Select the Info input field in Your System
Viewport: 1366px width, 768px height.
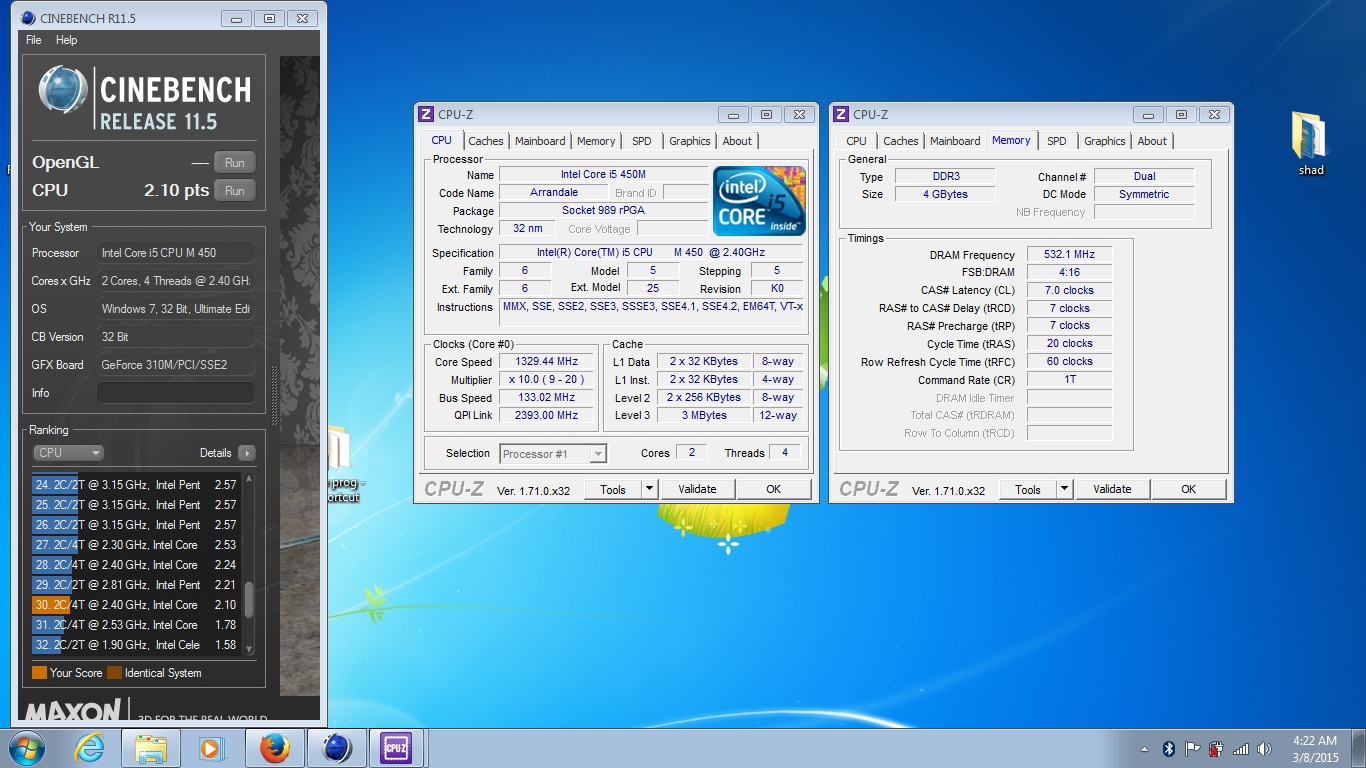[x=175, y=393]
